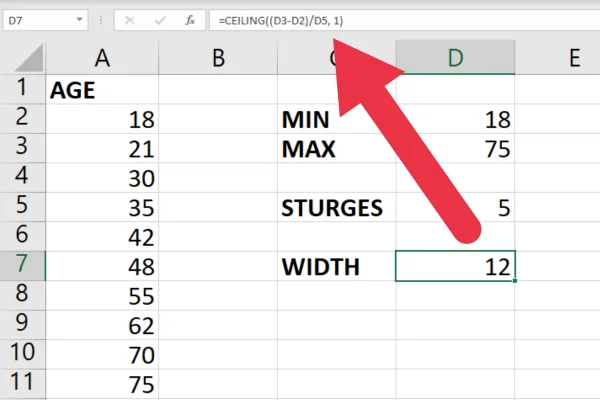This screenshot has width=600, height=400.
Task: Click the cell containing 35
Action: [102, 207]
